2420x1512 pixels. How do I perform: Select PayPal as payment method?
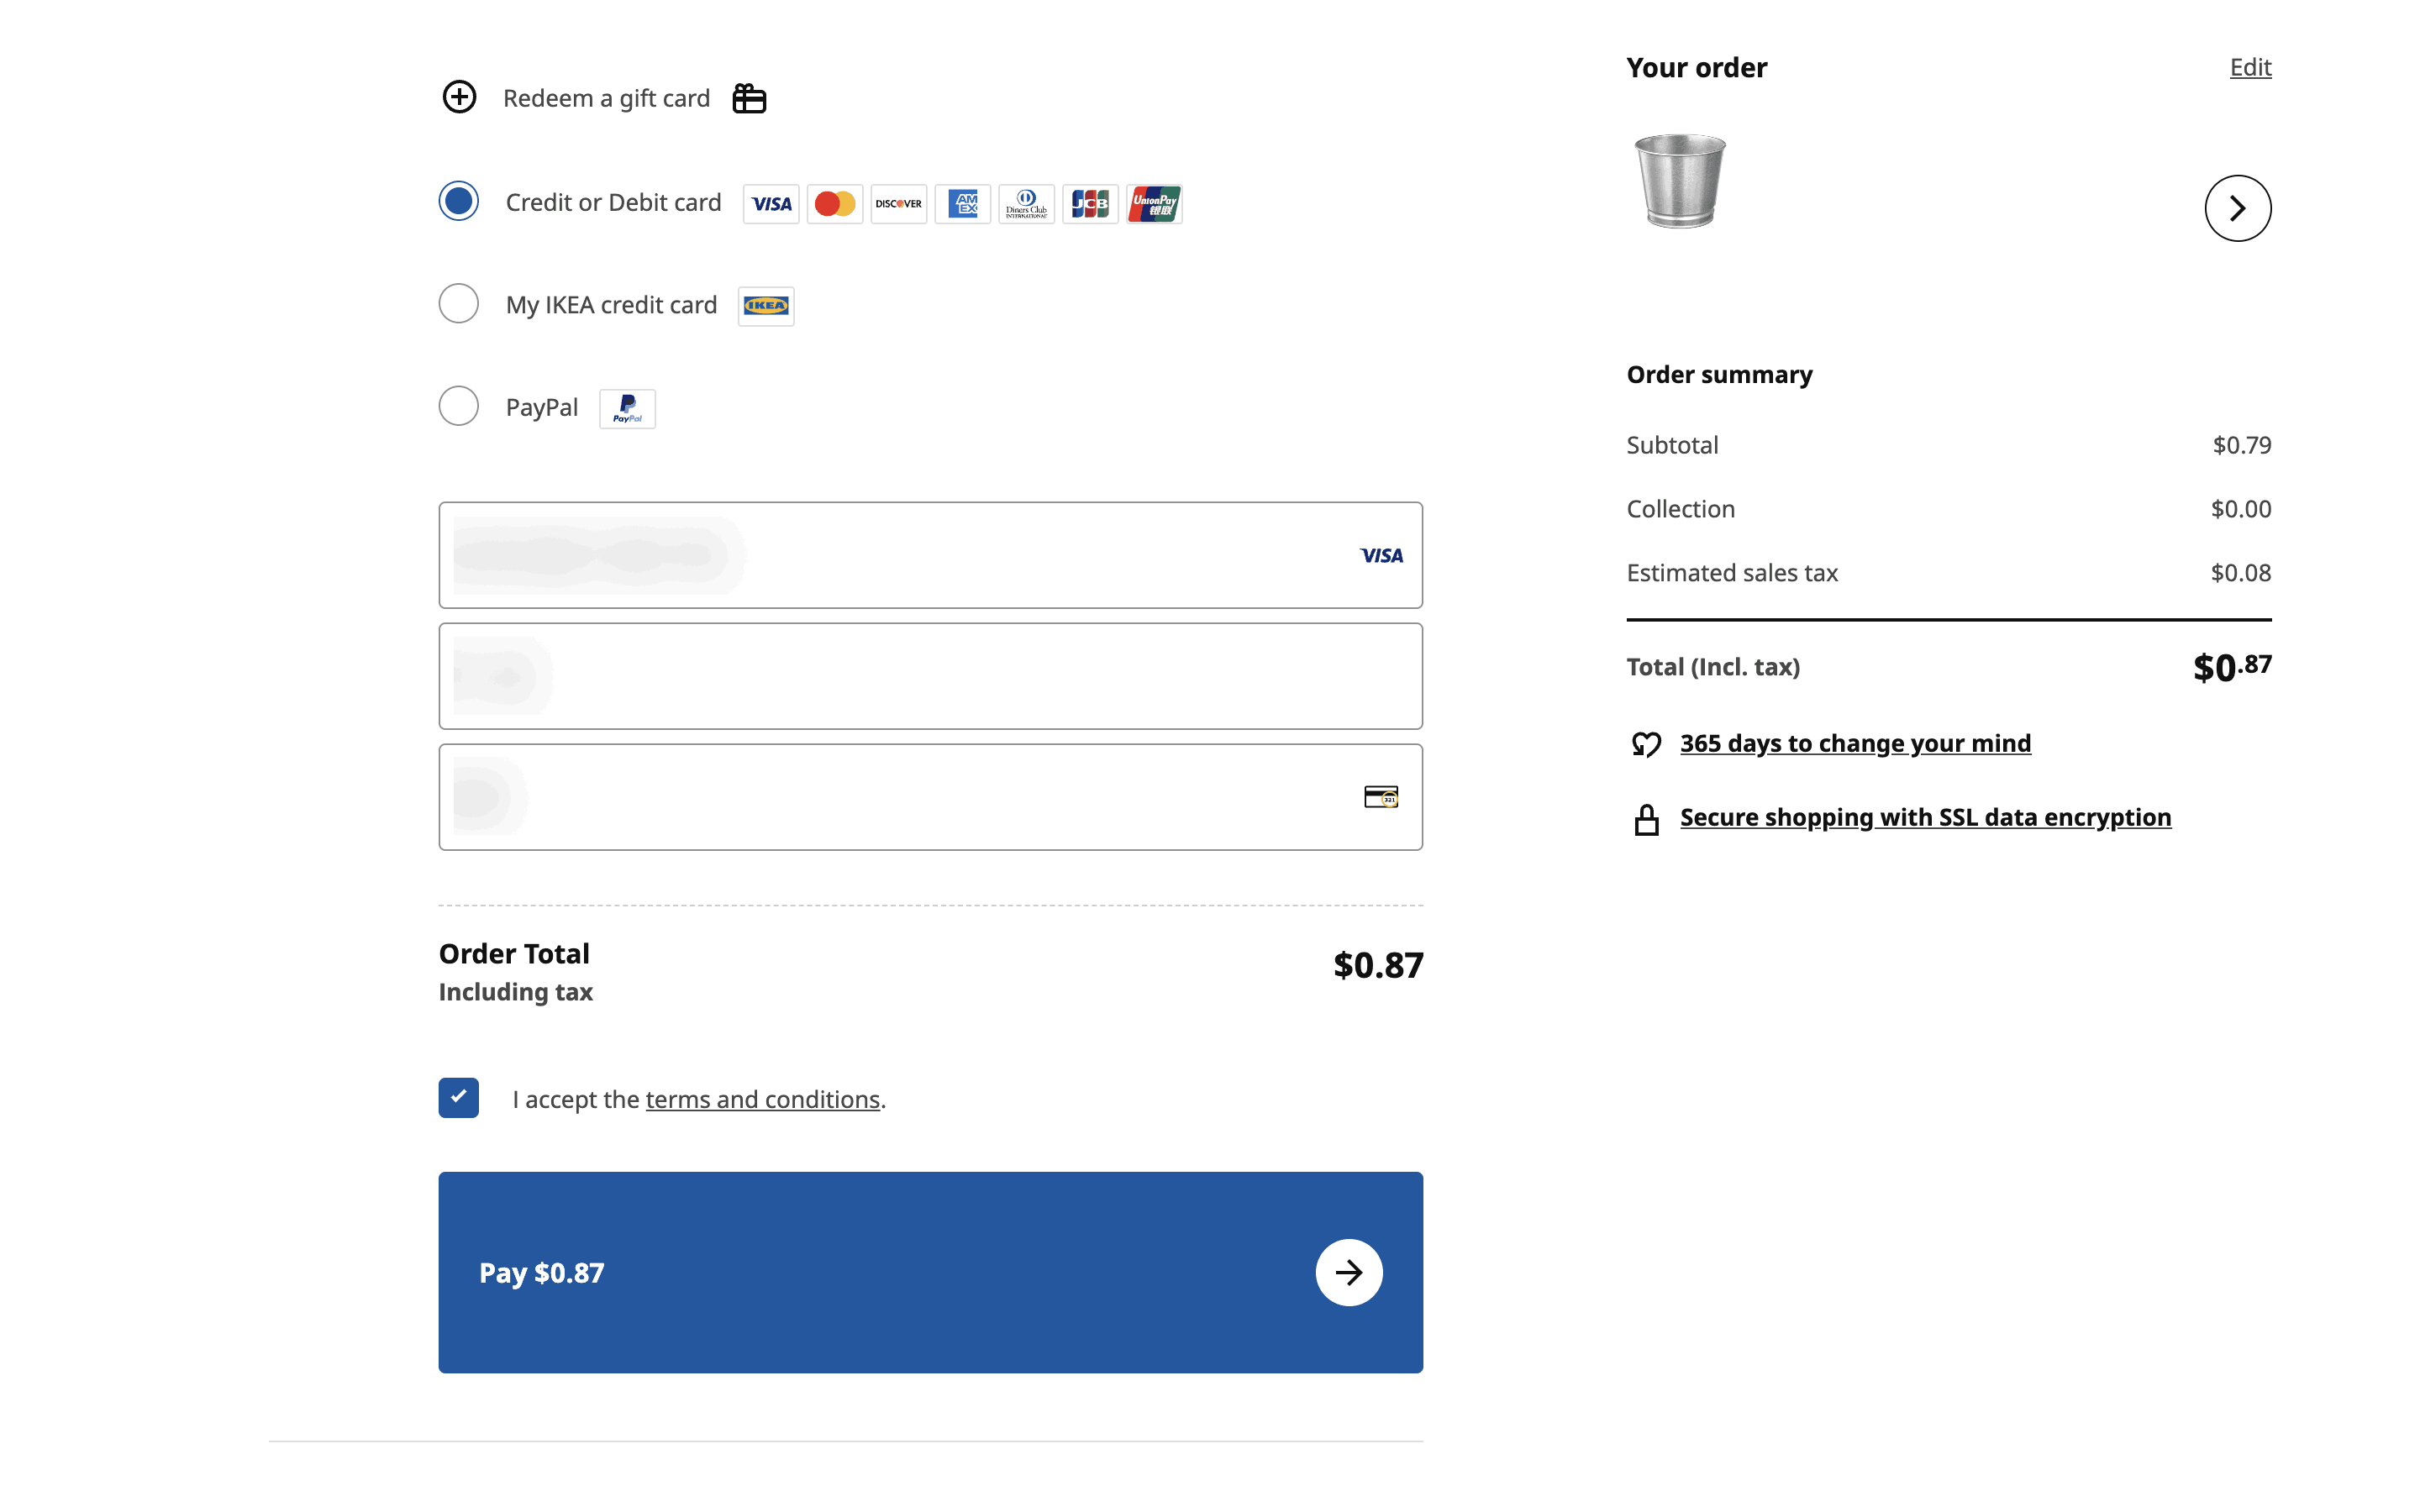pos(459,406)
